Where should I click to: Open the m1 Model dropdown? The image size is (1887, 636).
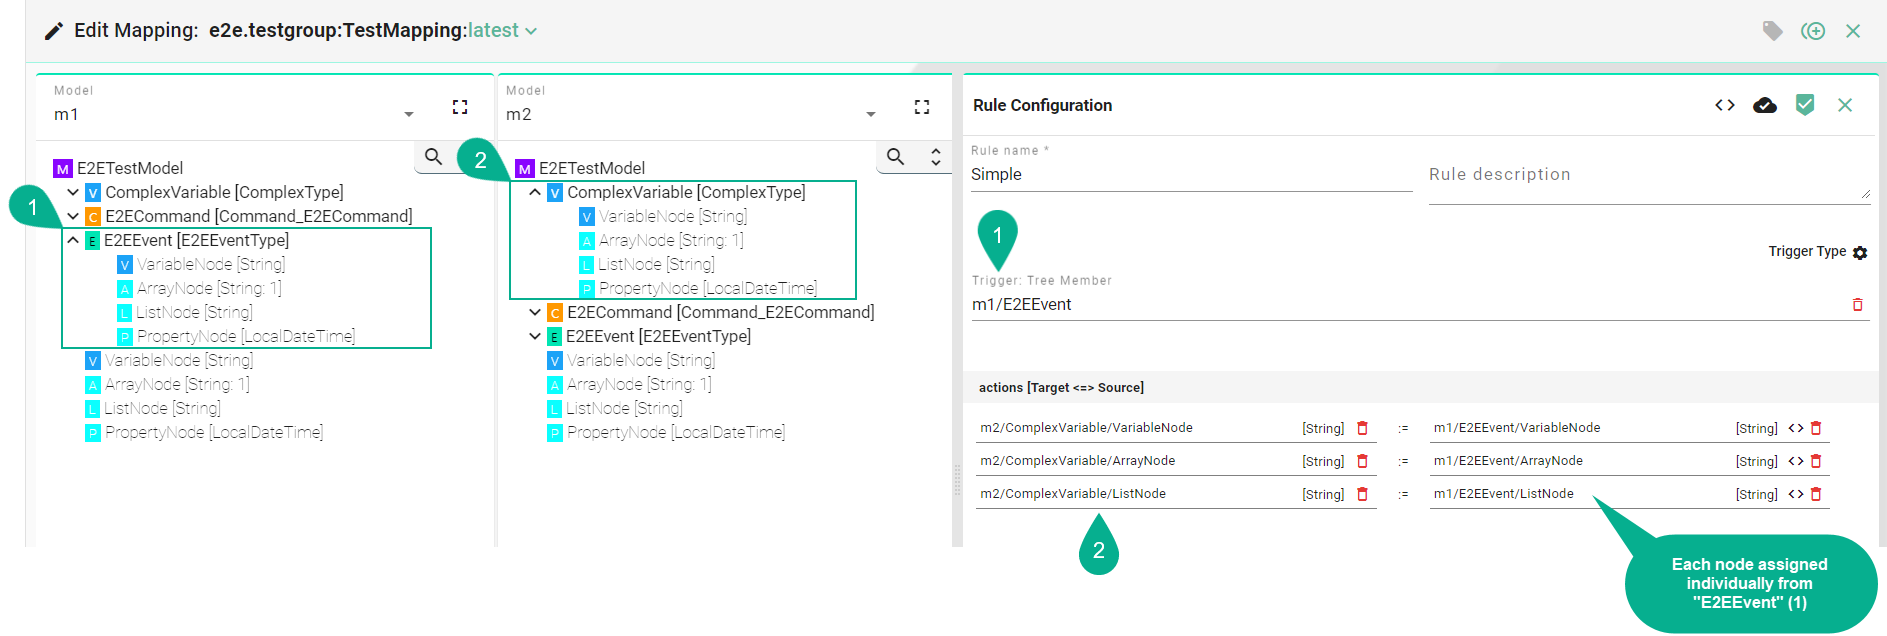pyautogui.click(x=408, y=115)
